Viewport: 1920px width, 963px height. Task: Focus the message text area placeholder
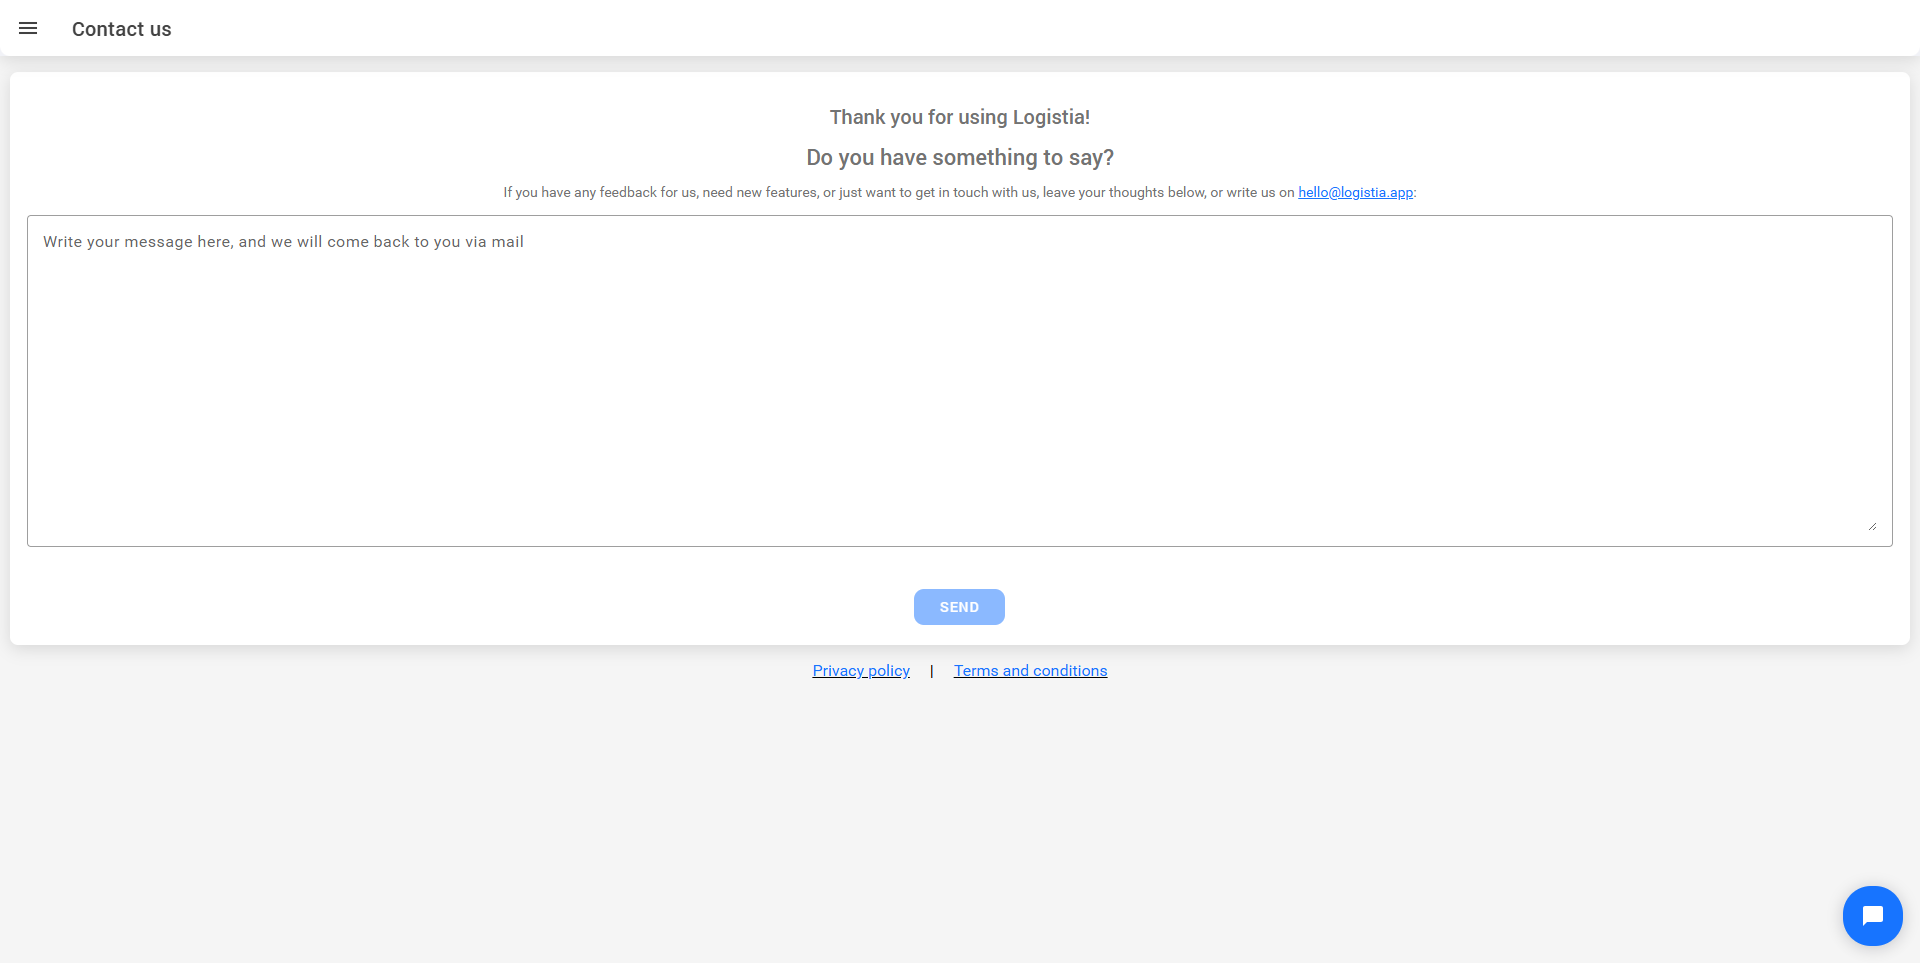click(283, 242)
